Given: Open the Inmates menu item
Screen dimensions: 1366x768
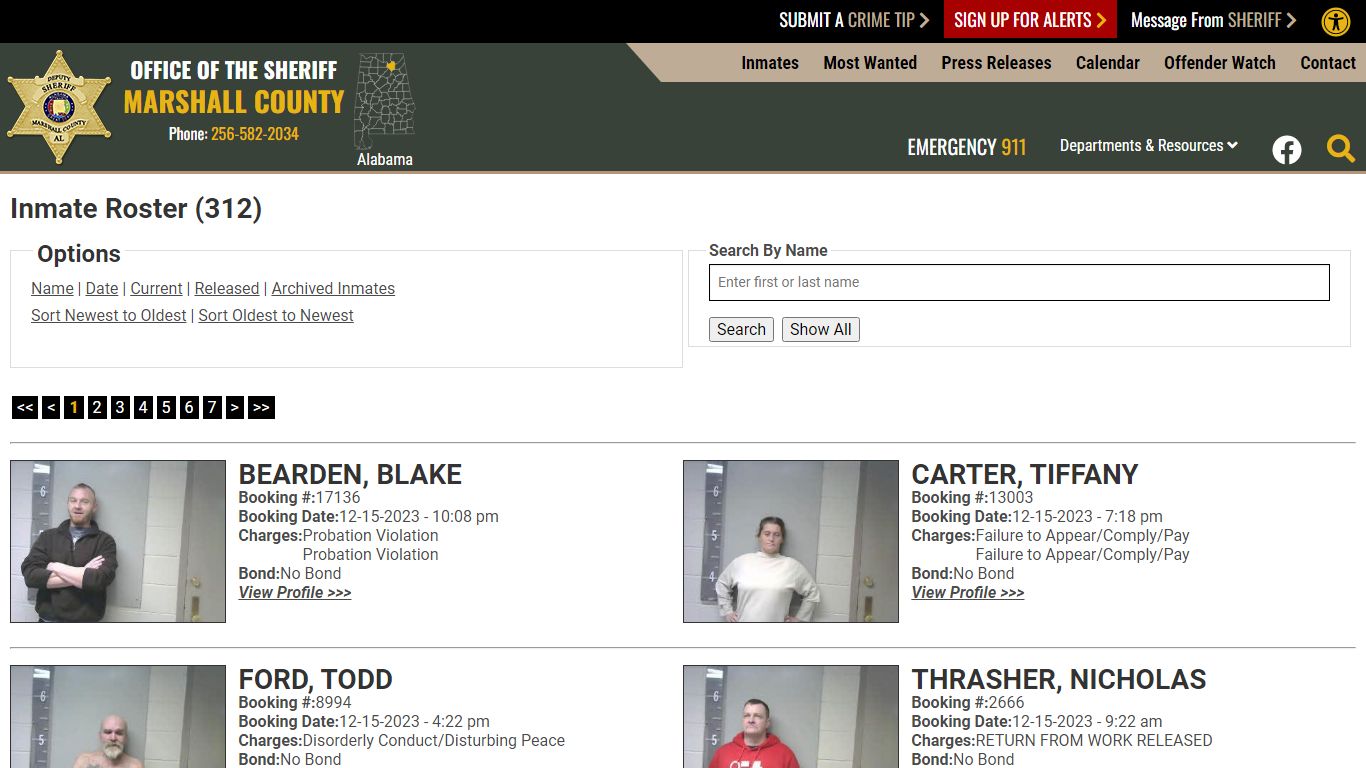Looking at the screenshot, I should 770,62.
